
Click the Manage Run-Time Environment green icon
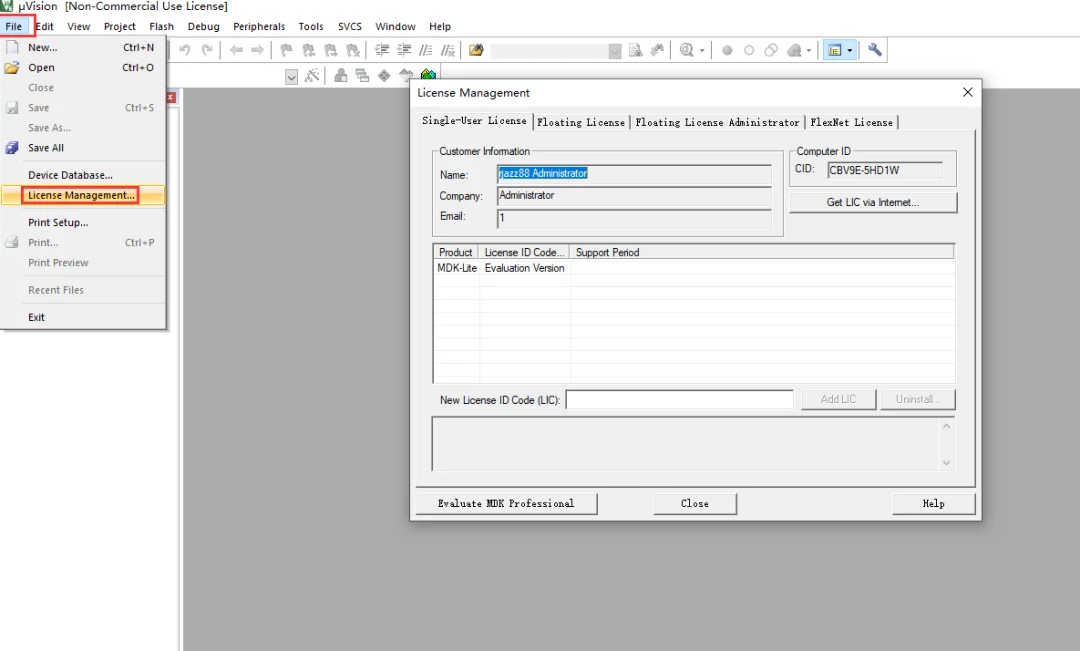pyautogui.click(x=428, y=74)
